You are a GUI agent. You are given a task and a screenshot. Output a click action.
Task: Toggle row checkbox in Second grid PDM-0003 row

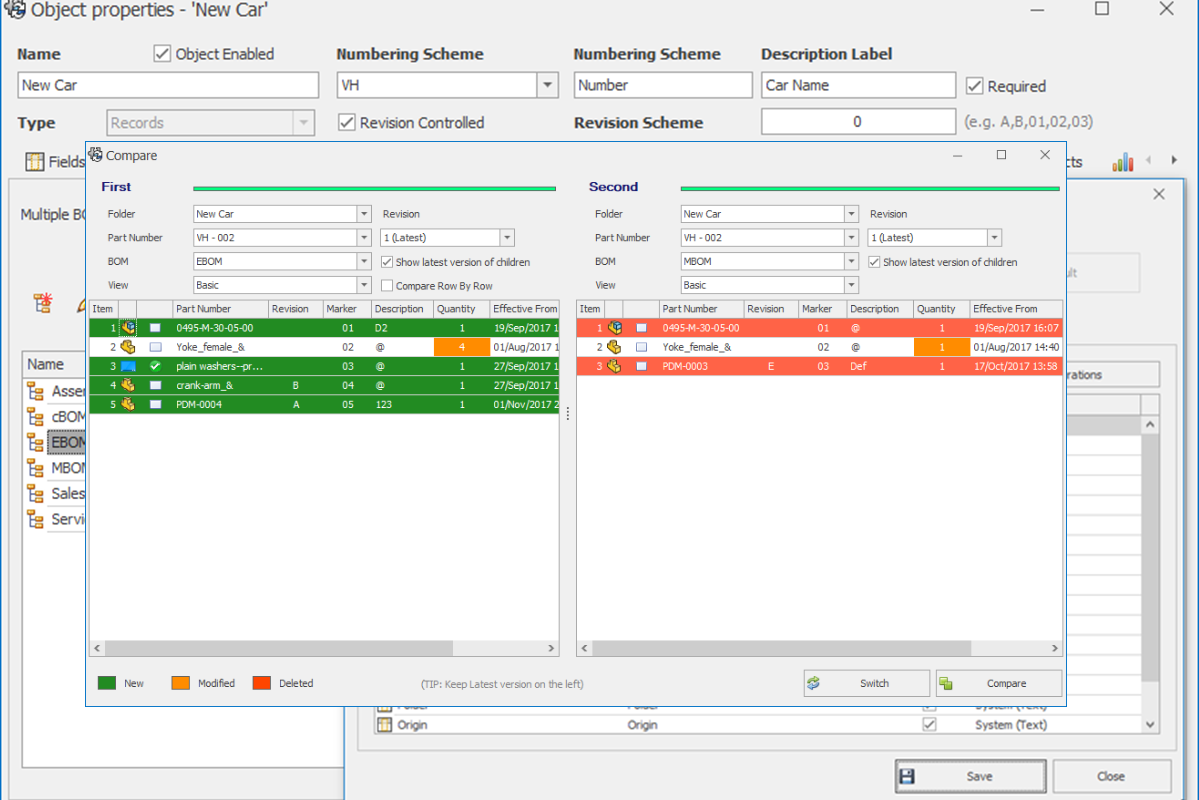(x=642, y=366)
